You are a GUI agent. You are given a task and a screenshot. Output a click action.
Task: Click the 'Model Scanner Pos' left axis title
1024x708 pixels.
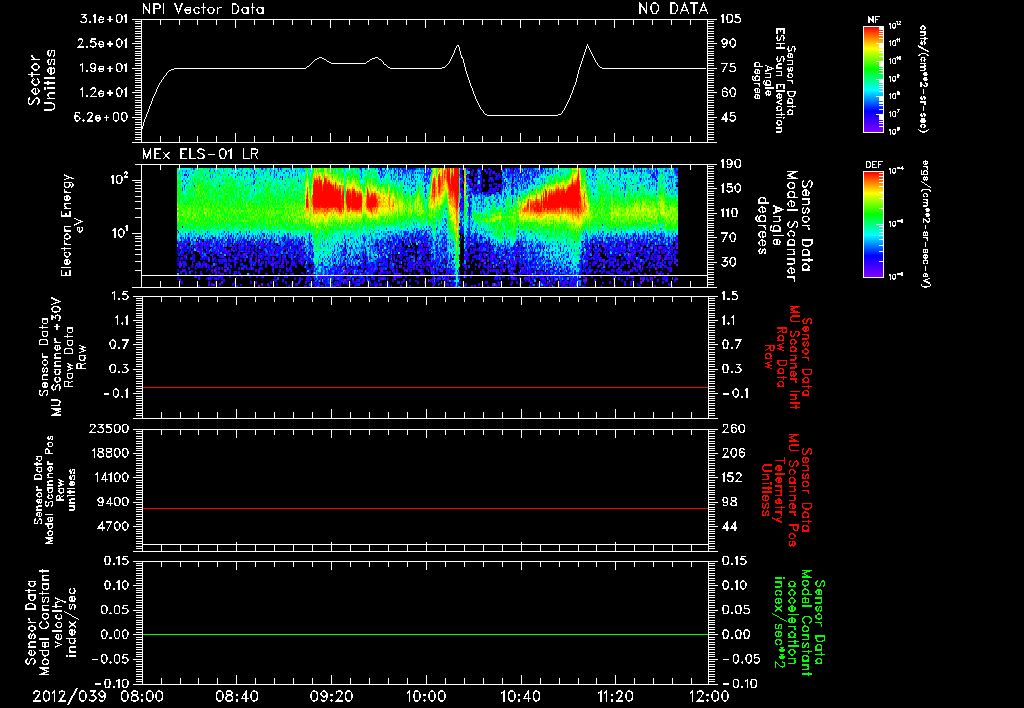tap(55, 490)
